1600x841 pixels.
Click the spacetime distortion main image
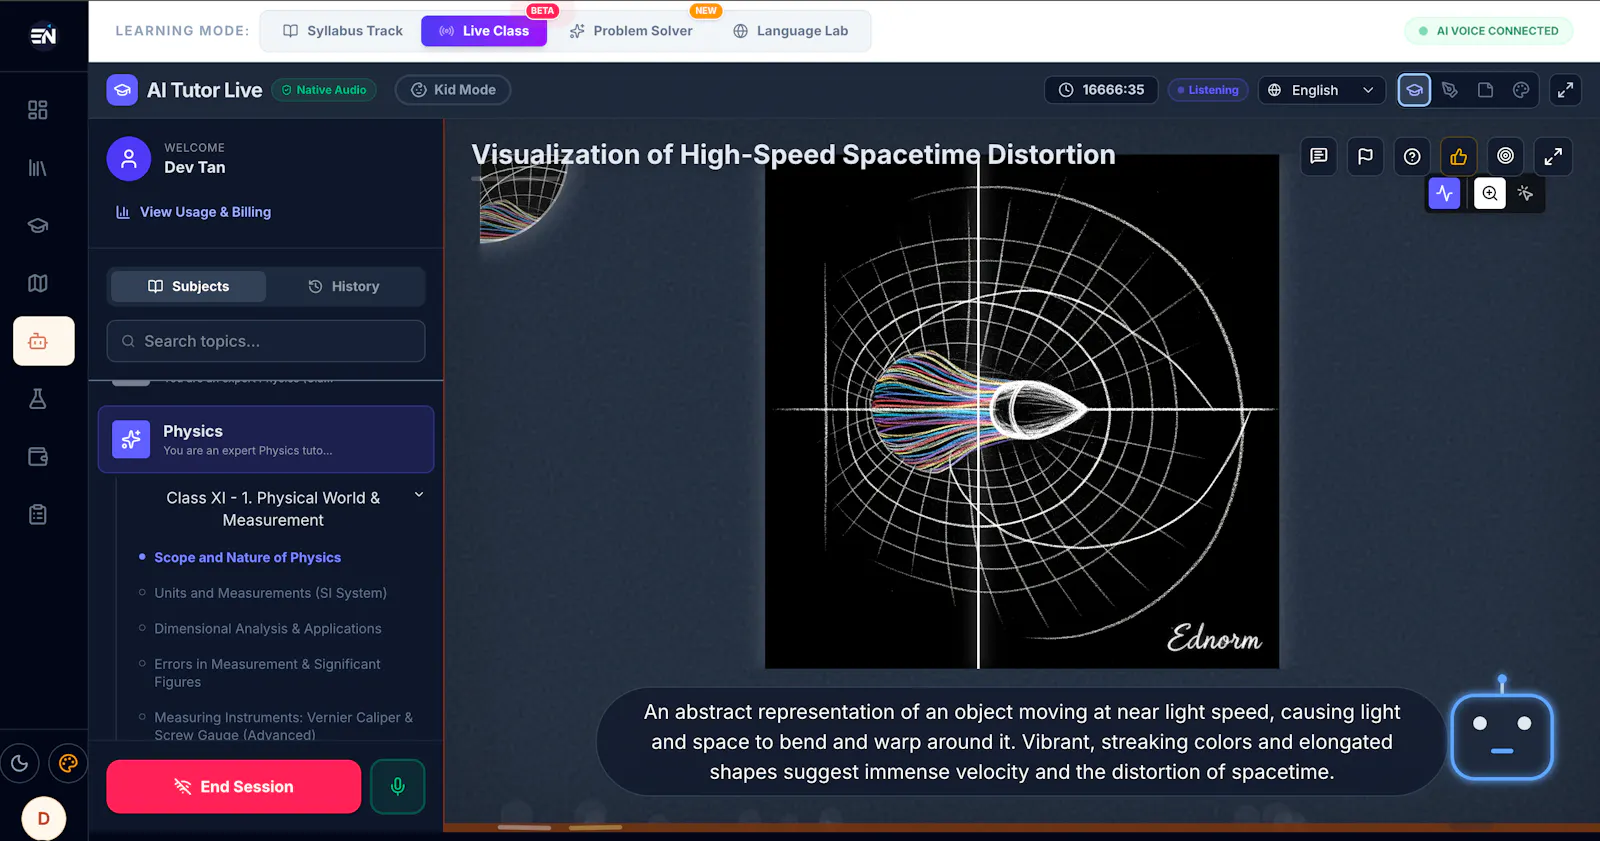click(1022, 411)
